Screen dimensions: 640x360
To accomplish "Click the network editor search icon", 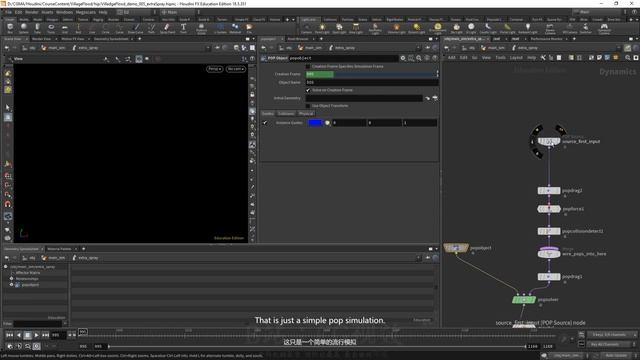I will [x=628, y=58].
